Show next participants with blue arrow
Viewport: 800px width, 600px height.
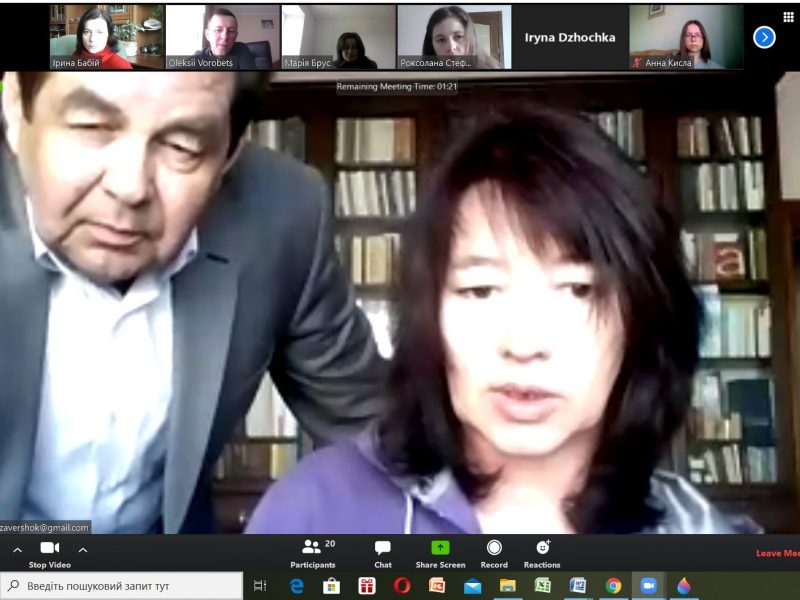pos(764,37)
